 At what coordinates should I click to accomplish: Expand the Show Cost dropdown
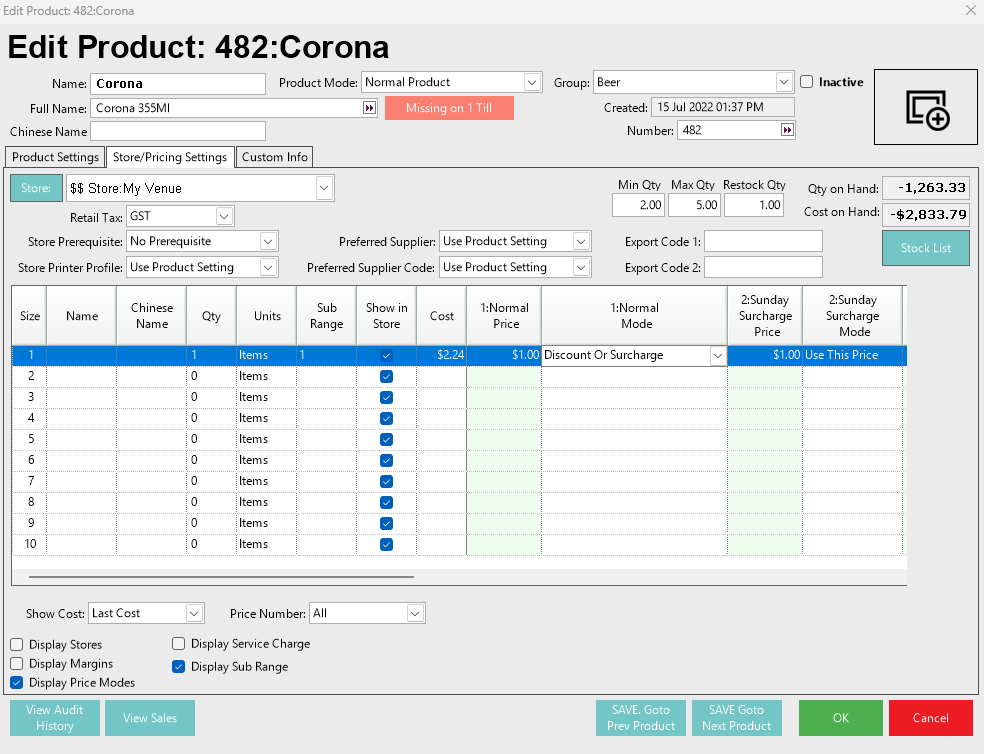coord(195,613)
